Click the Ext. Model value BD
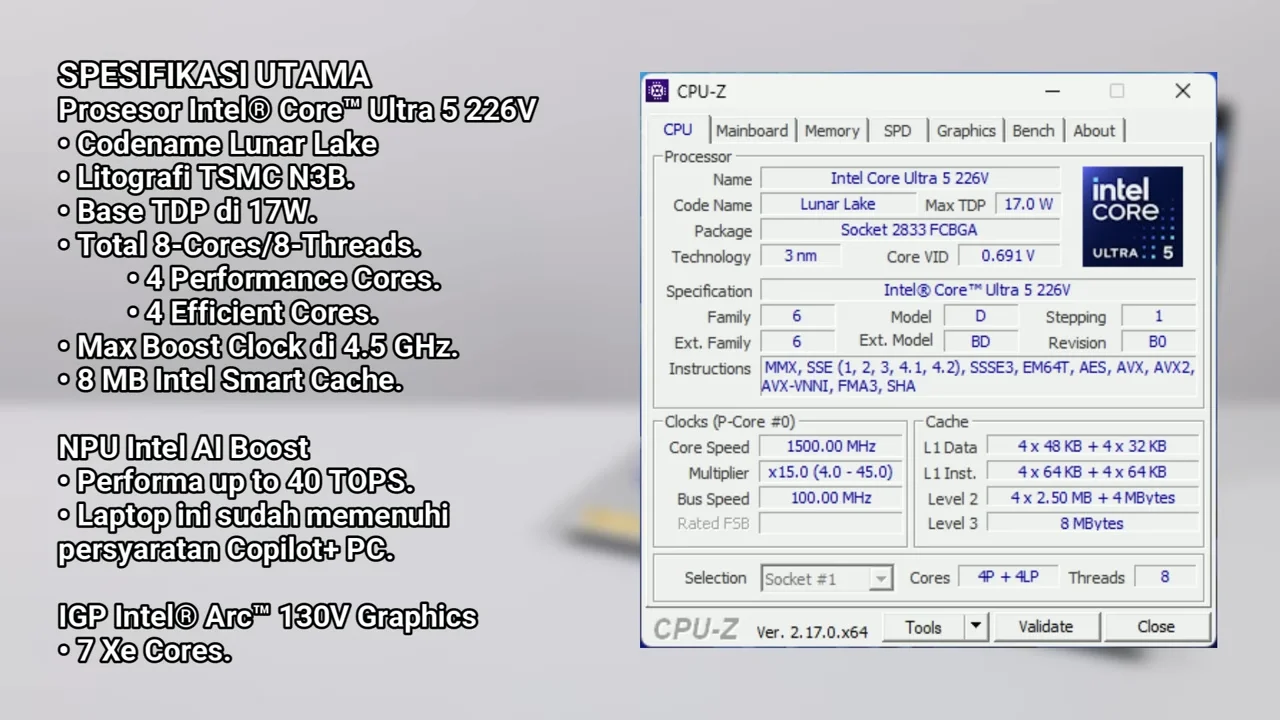Image resolution: width=1280 pixels, height=720 pixels. tap(980, 342)
